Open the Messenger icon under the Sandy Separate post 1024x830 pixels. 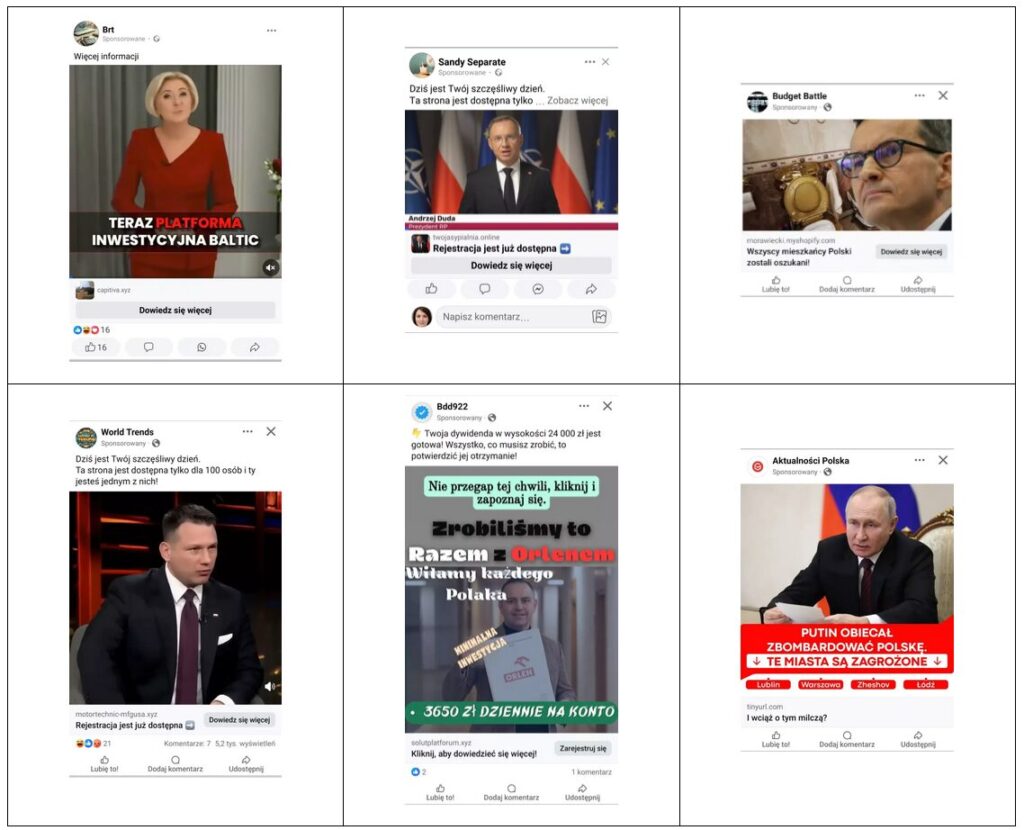click(x=537, y=289)
